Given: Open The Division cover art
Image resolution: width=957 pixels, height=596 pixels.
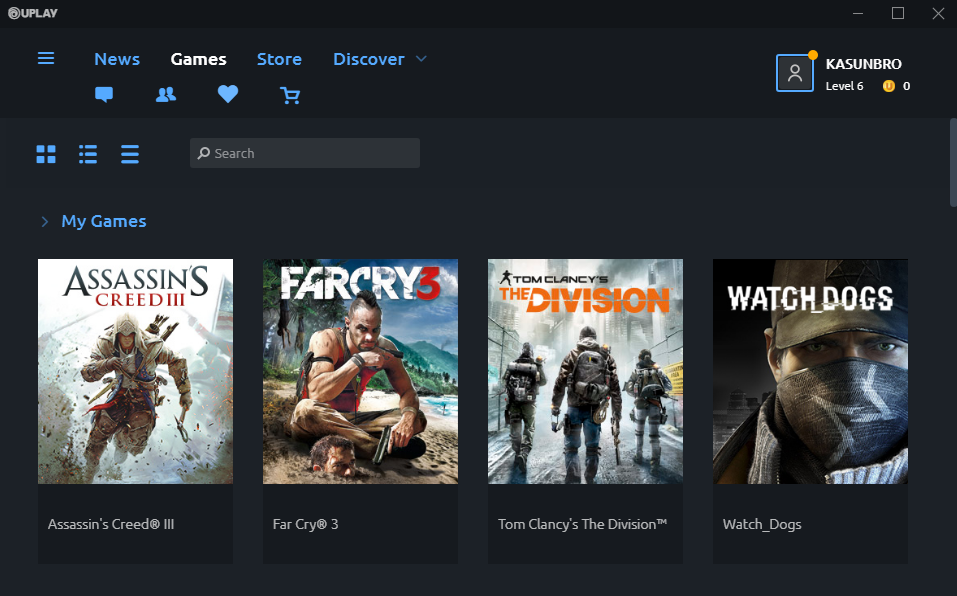Looking at the screenshot, I should tap(585, 372).
